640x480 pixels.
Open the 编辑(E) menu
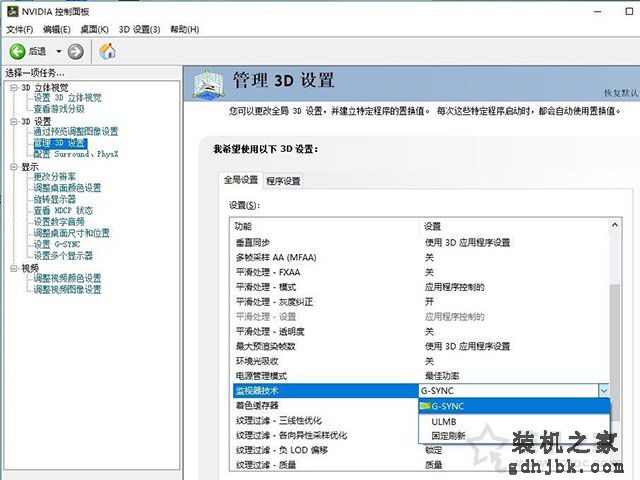[57, 29]
